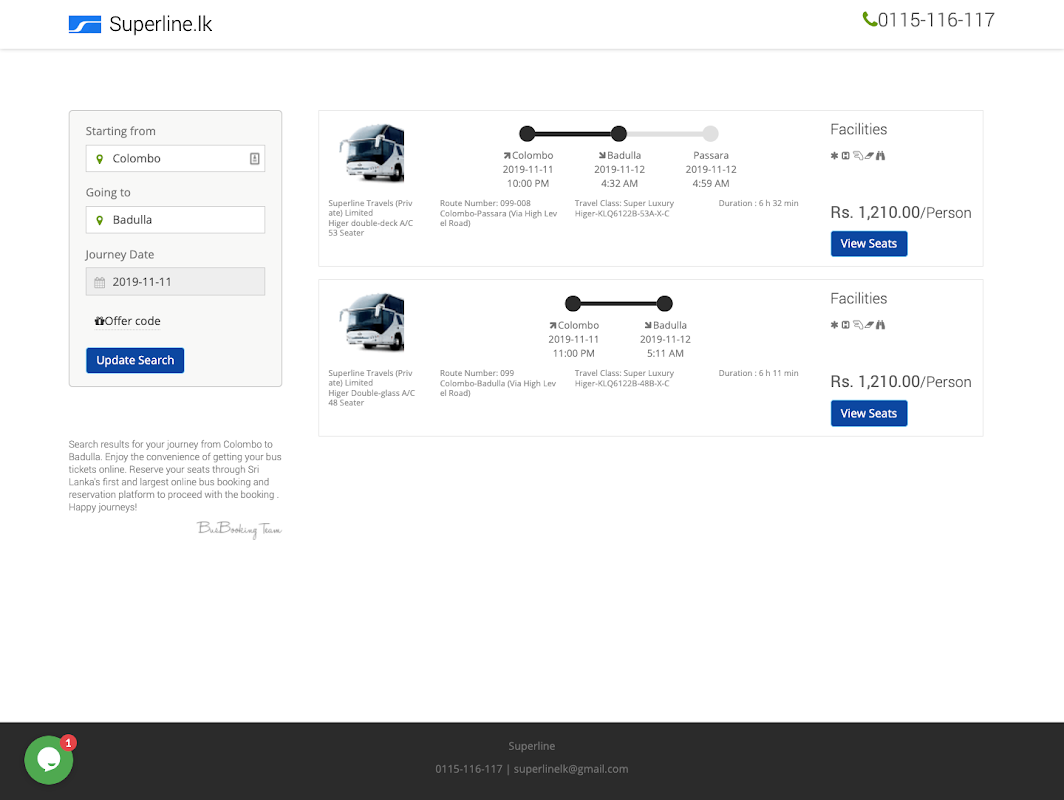
Task: Click the 'Route Number: 099' text of second bus
Action: click(477, 373)
